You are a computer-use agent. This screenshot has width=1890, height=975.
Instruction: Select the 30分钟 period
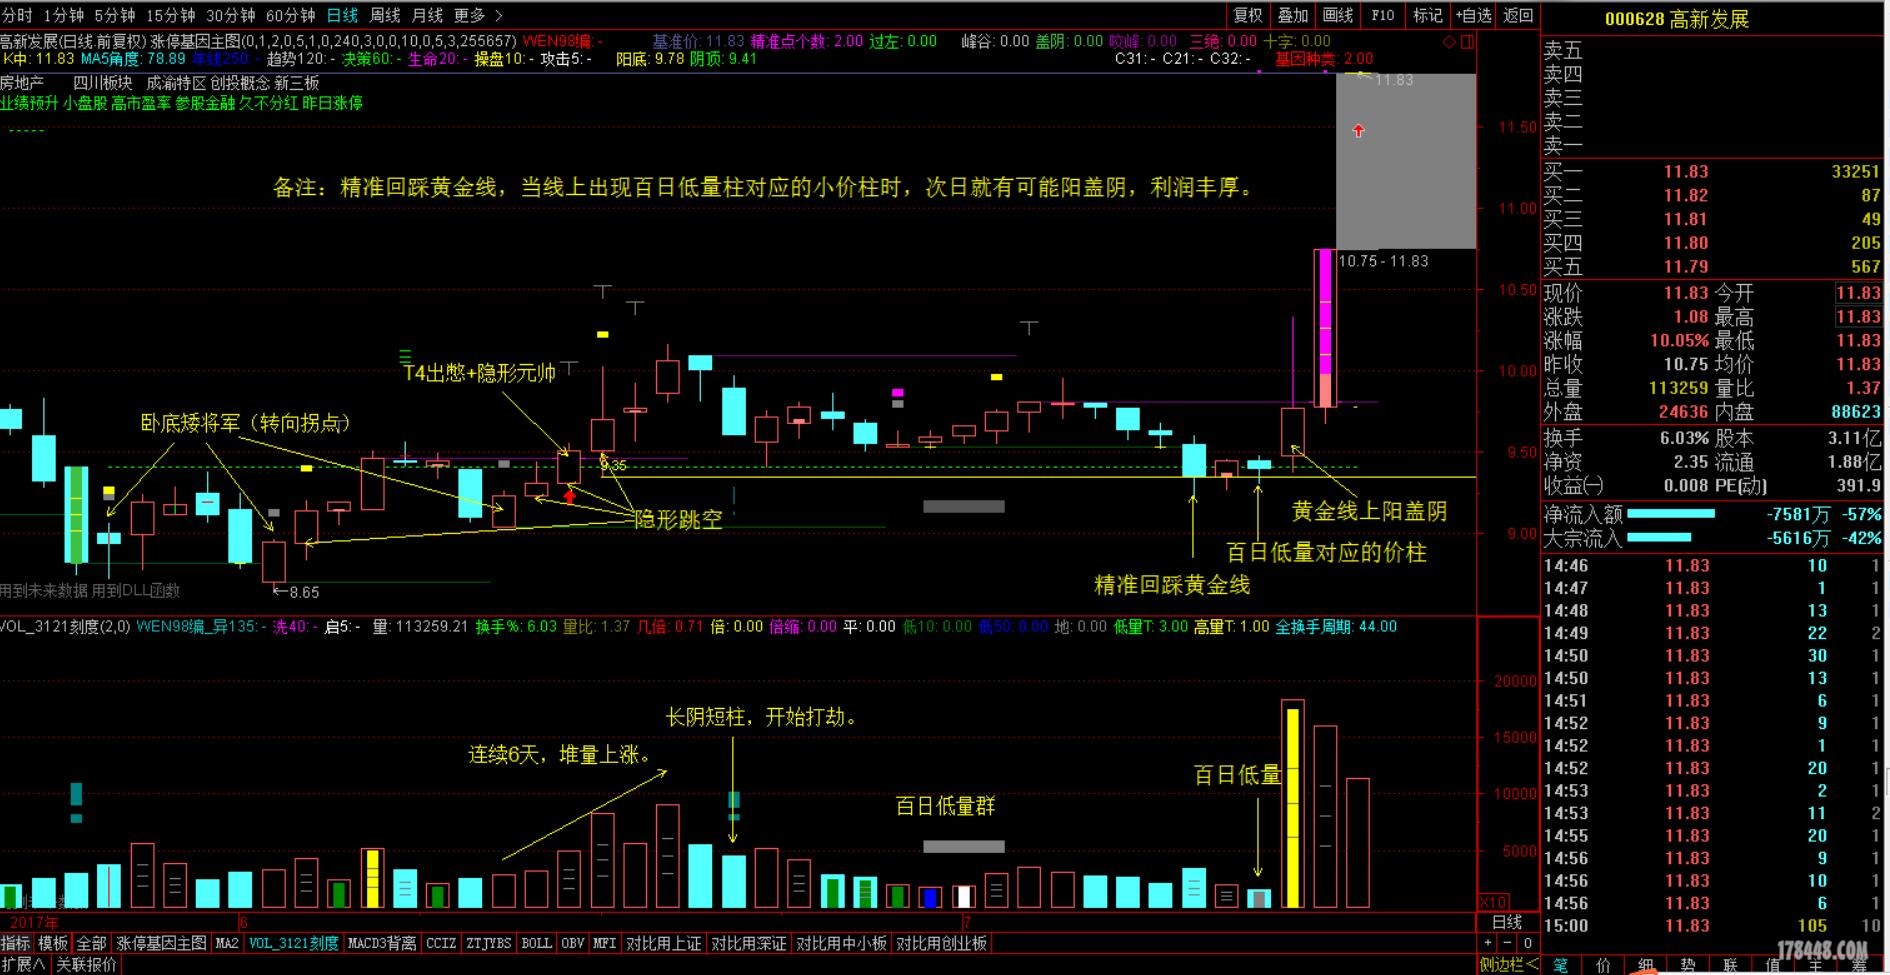pyautogui.click(x=231, y=15)
